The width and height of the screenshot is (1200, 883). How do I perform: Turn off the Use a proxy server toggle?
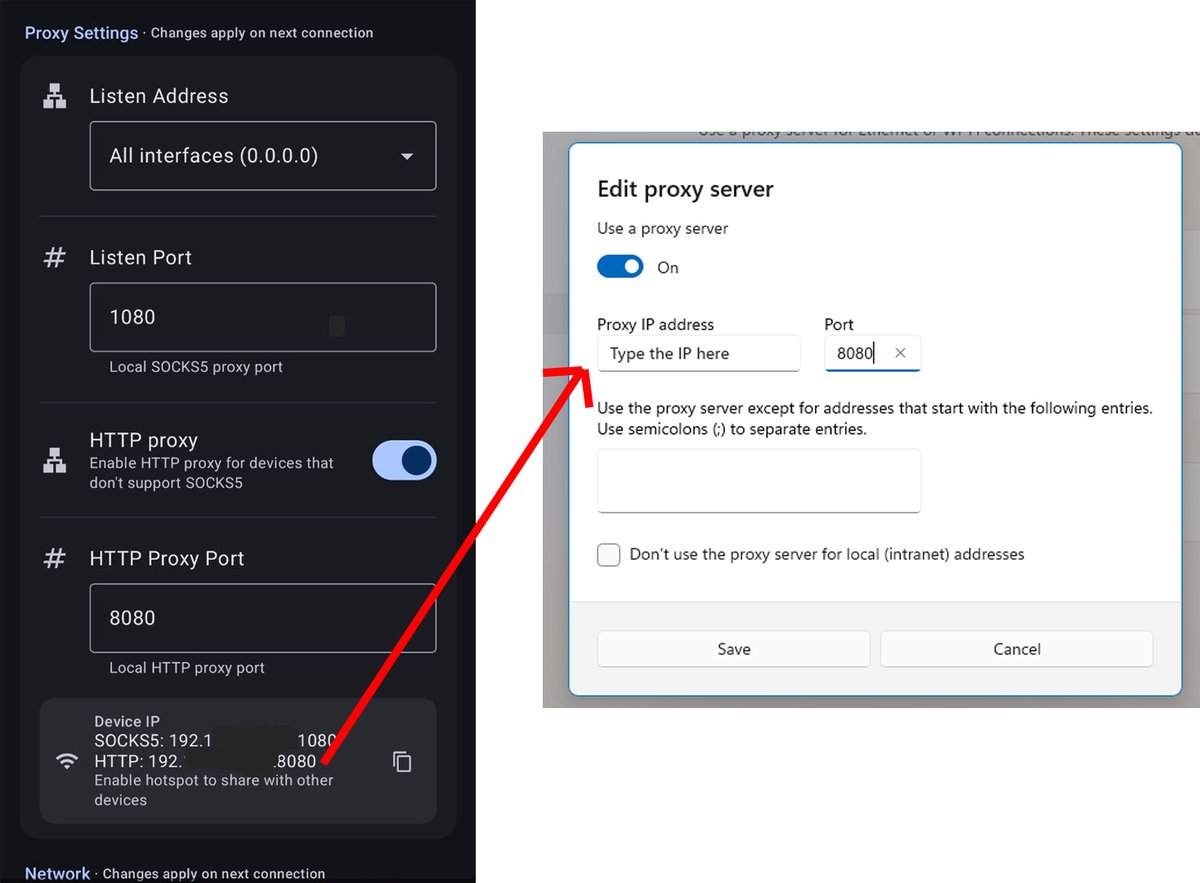tap(620, 267)
